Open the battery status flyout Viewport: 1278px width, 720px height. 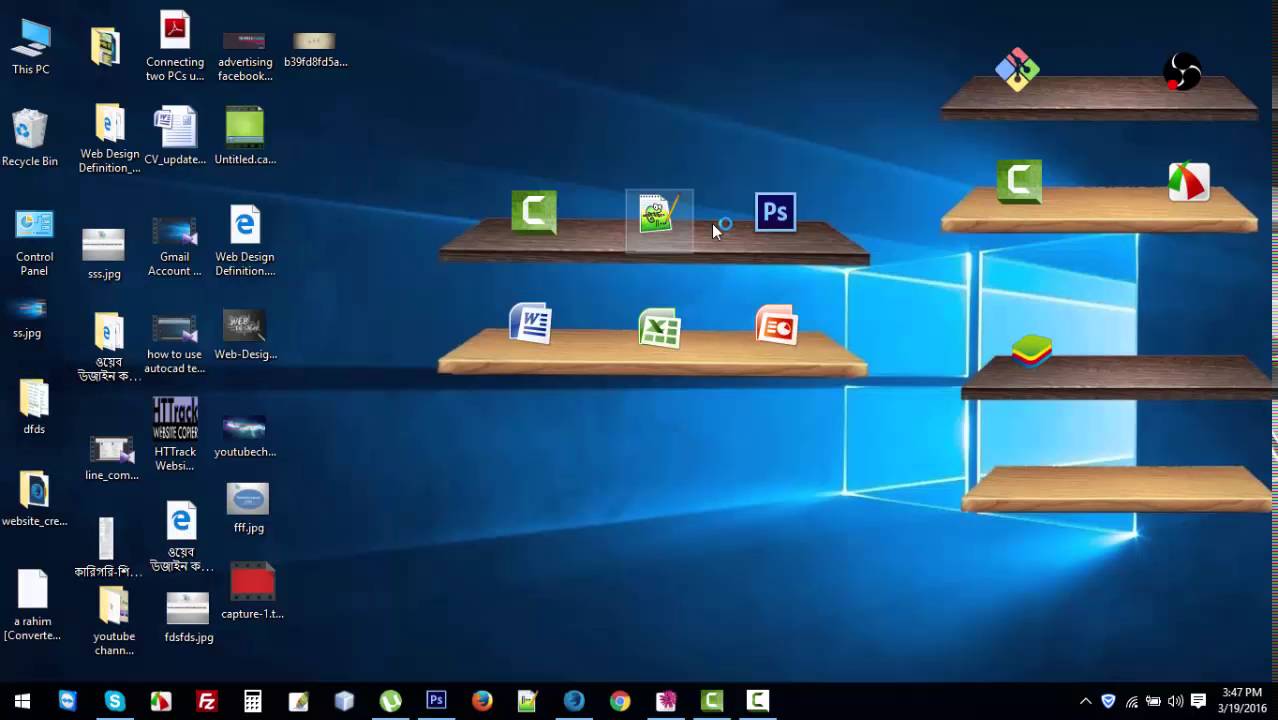pyautogui.click(x=1153, y=701)
